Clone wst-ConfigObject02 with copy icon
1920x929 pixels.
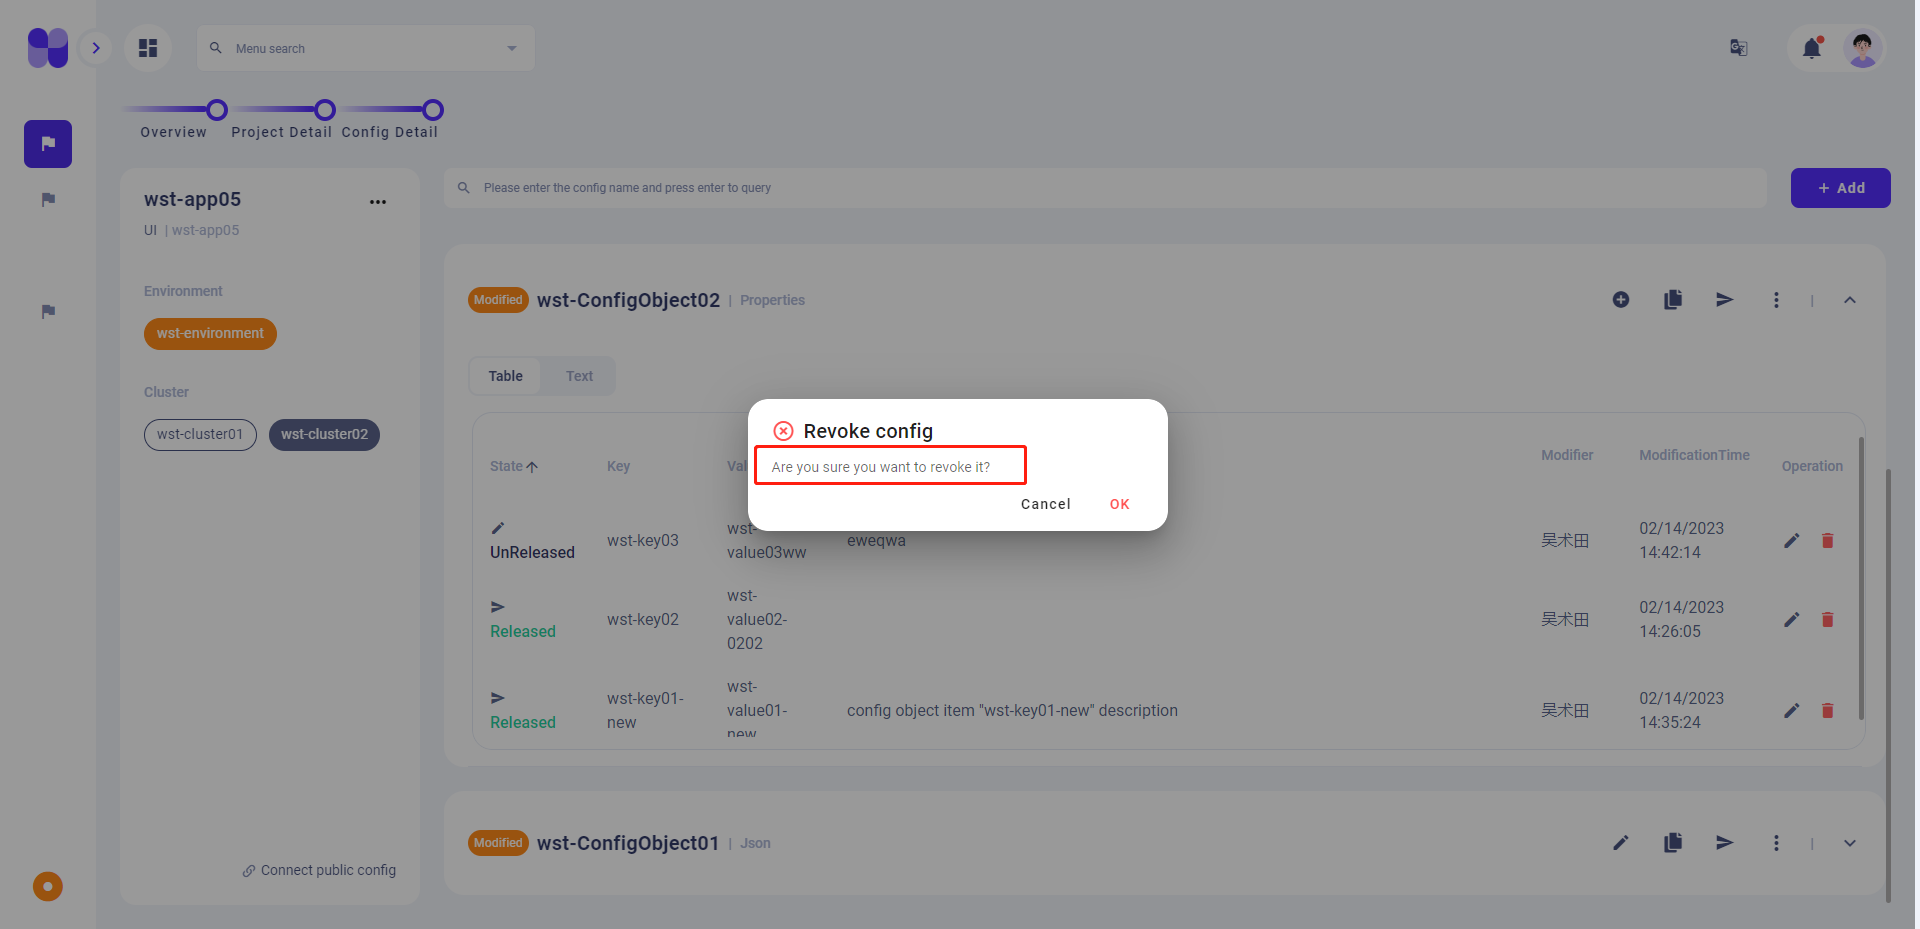tap(1673, 300)
